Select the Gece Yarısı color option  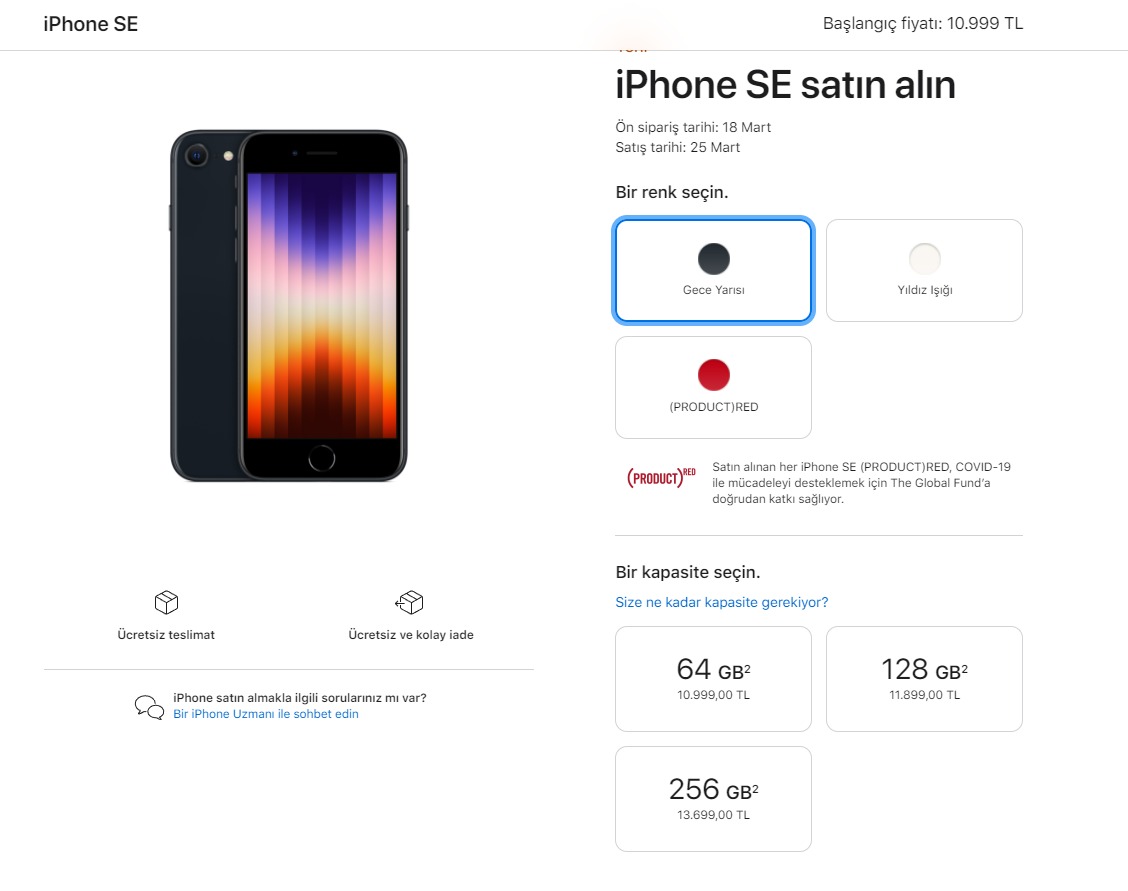[x=713, y=271]
